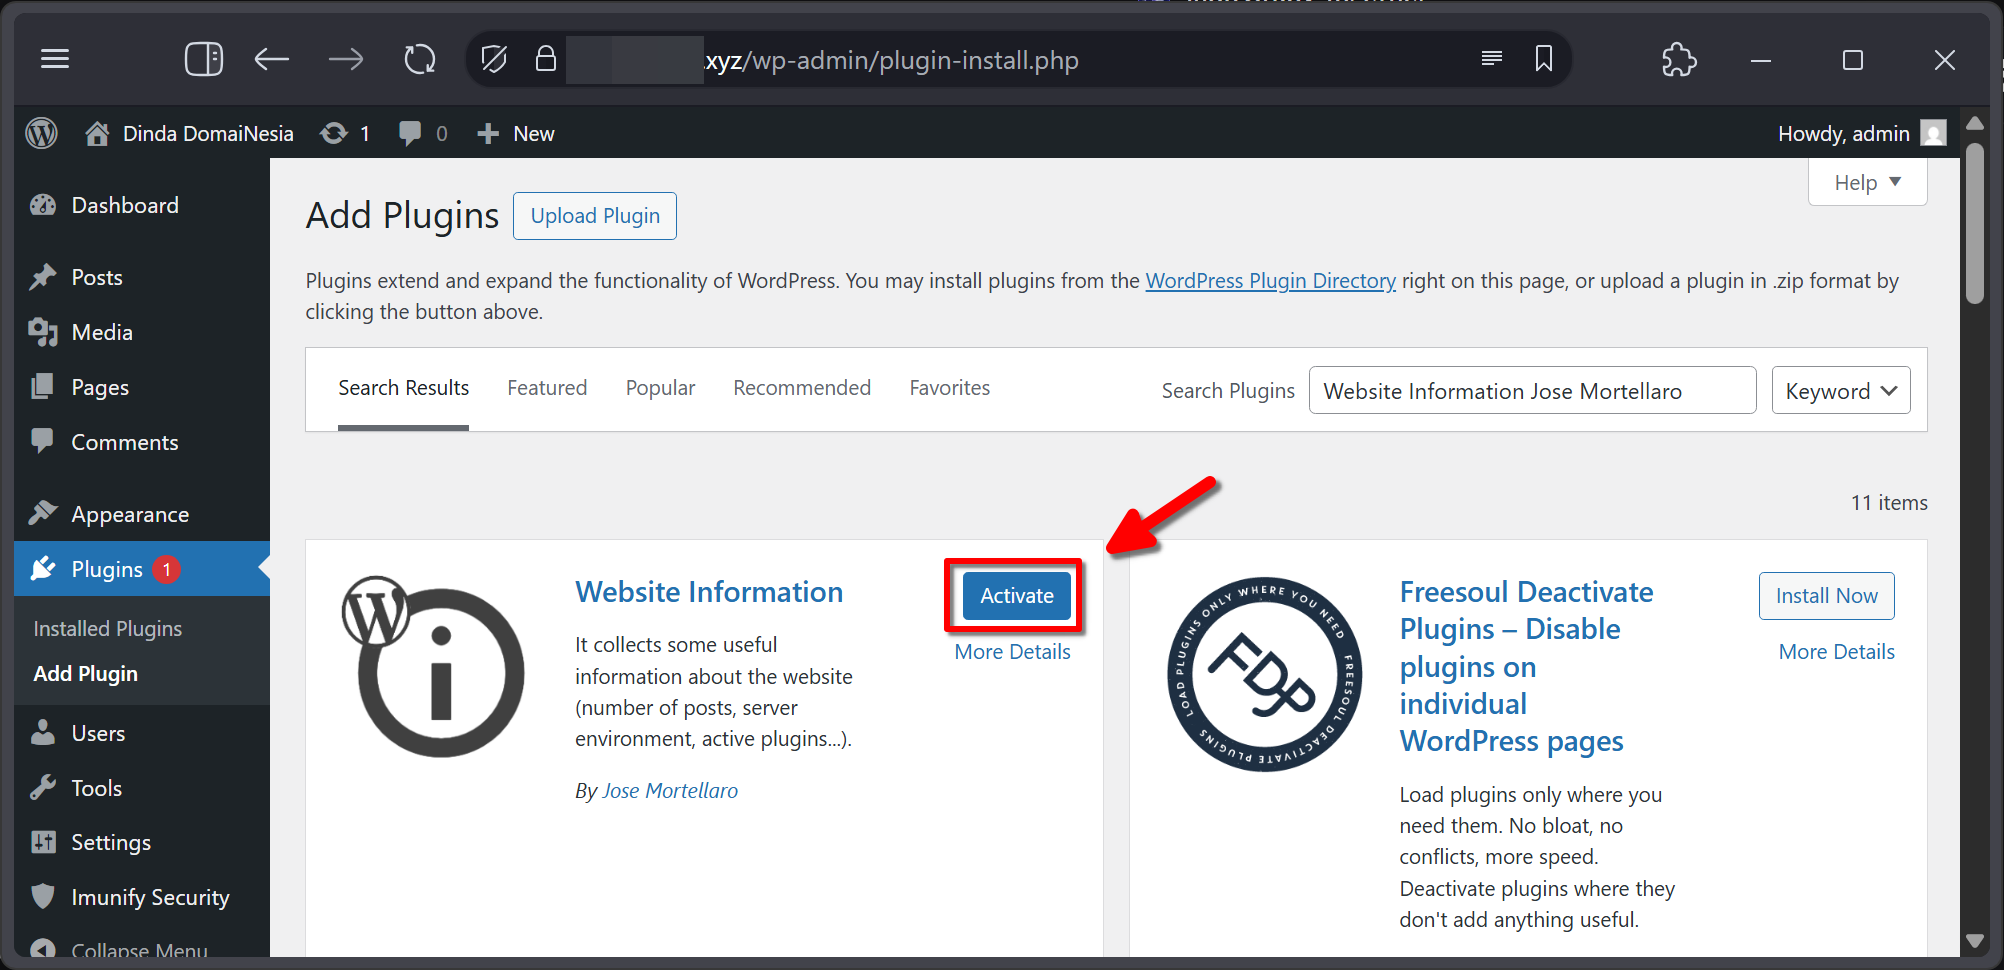Image resolution: width=2004 pixels, height=970 pixels.
Task: Toggle the browser sidebar panel icon
Action: (204, 60)
